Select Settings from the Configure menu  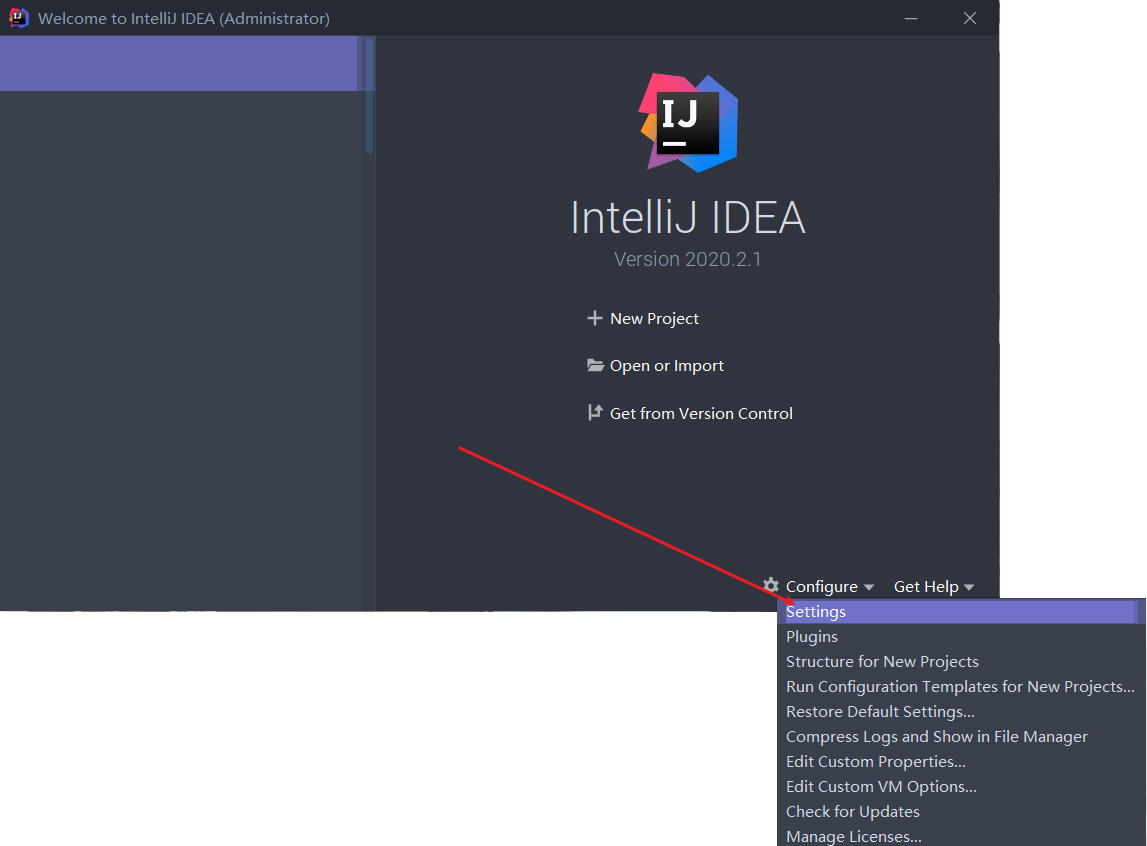coord(816,611)
